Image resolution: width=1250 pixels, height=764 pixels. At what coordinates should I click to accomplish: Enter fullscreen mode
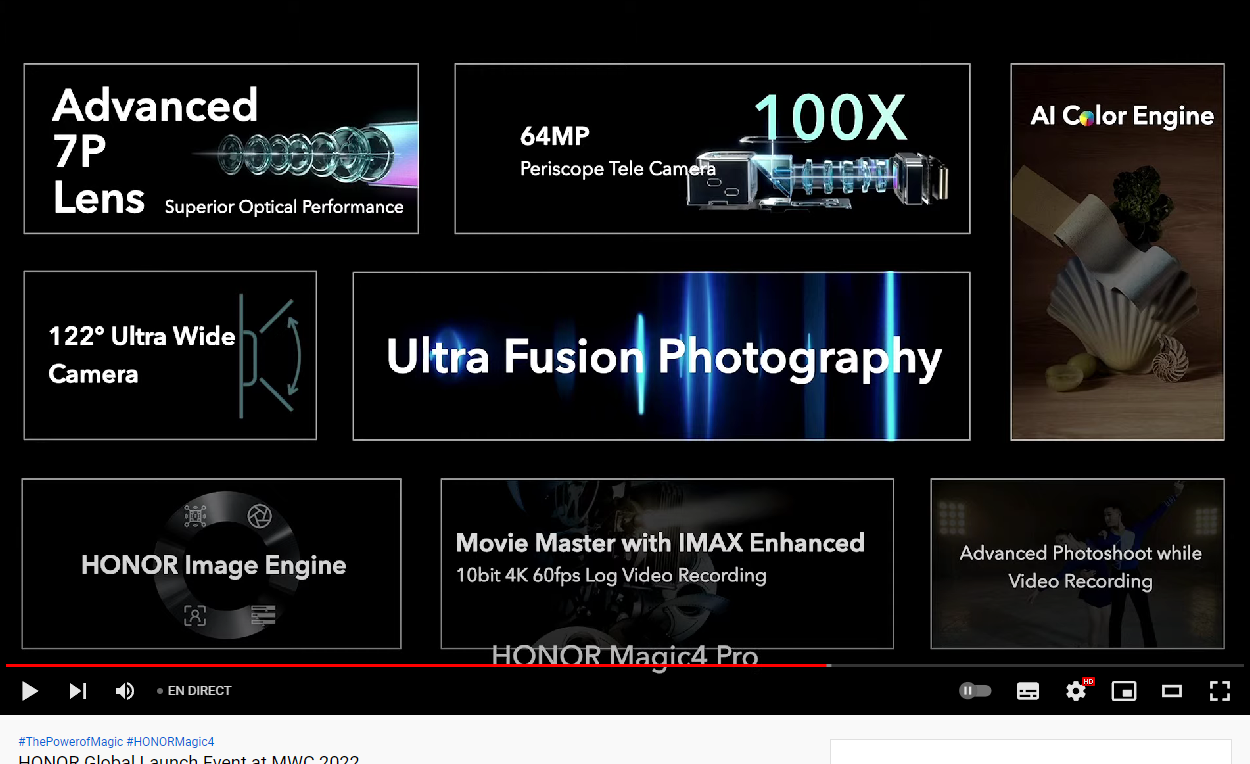coord(1219,691)
